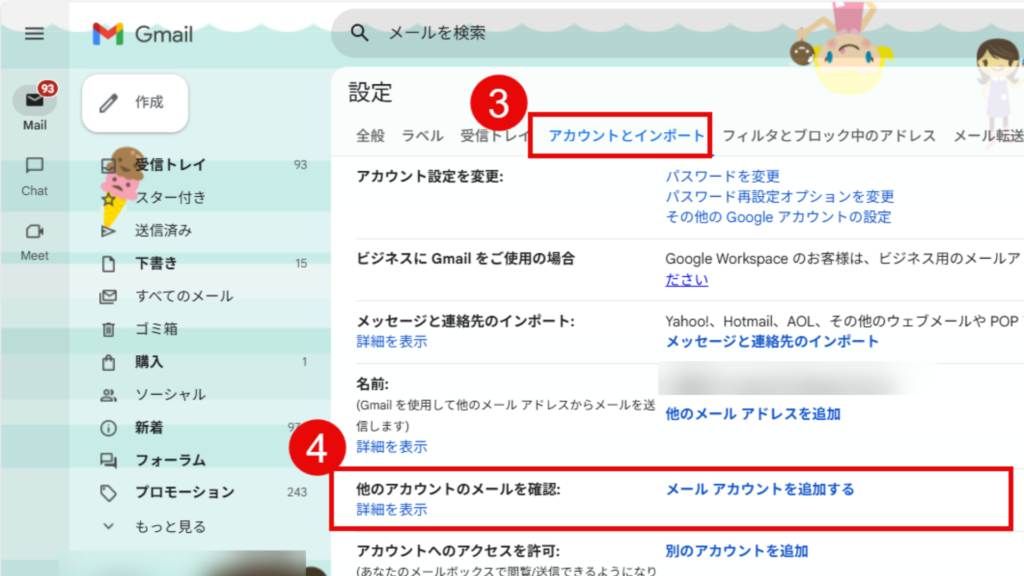Open the main menu hamburger icon
Viewport: 1024px width, 576px height.
tap(35, 34)
